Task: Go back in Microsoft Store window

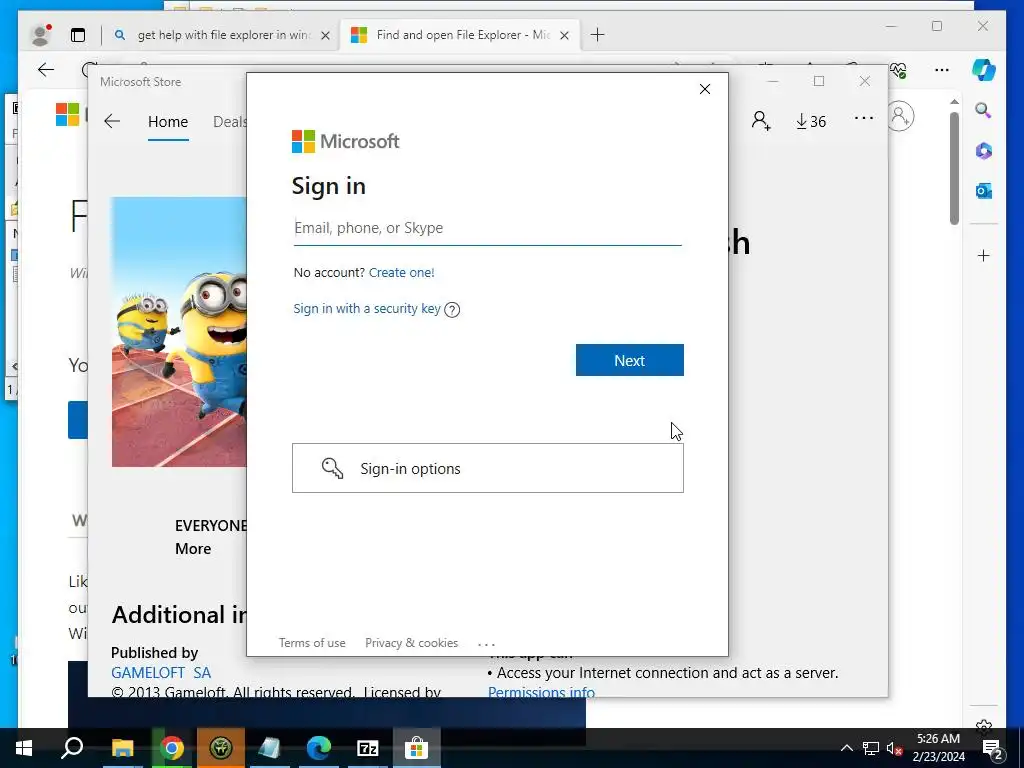Action: (112, 121)
